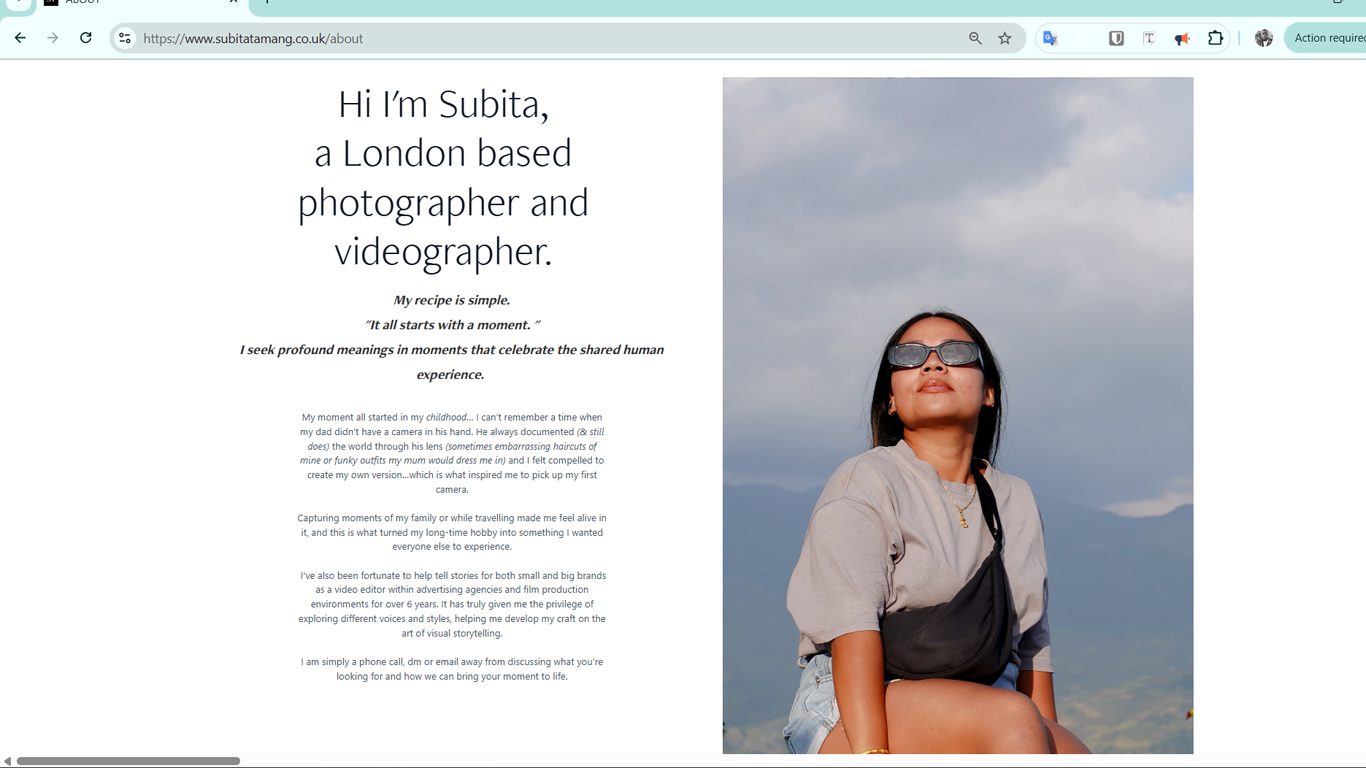The image size is (1366, 768).
Task: Open the Bitwarden shield extension
Action: point(1116,38)
